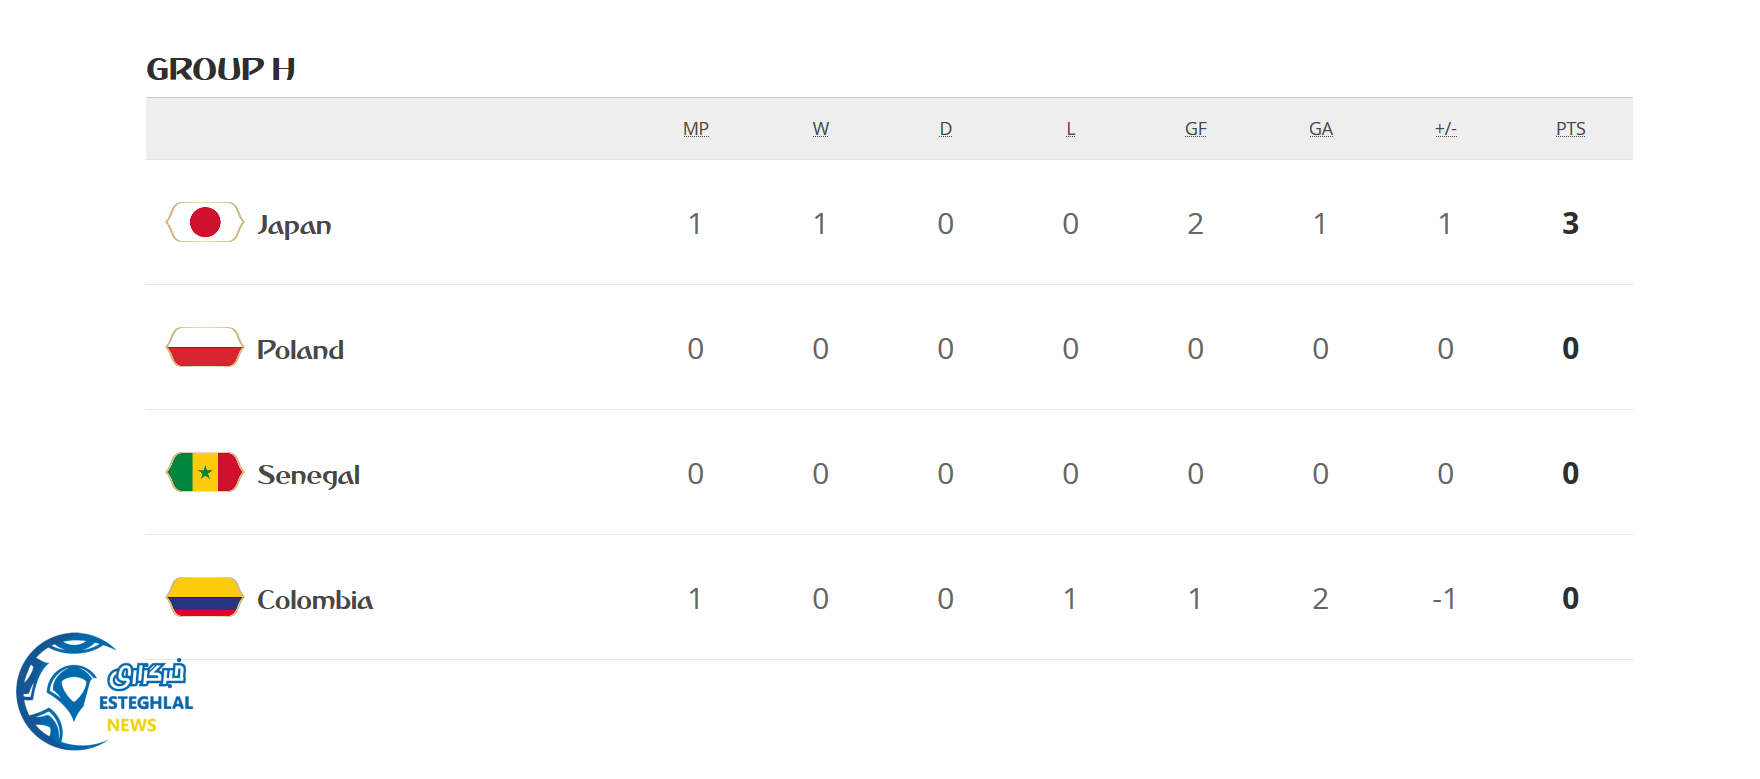Click the MP column header
This screenshot has width=1760, height=779.
696,129
